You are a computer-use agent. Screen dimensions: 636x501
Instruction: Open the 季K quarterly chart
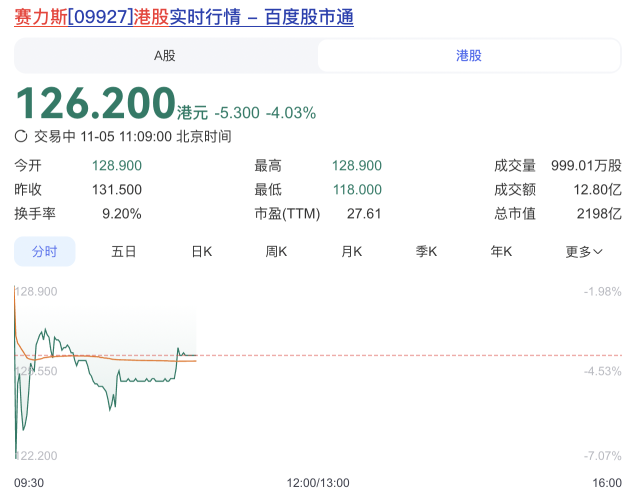coord(427,252)
